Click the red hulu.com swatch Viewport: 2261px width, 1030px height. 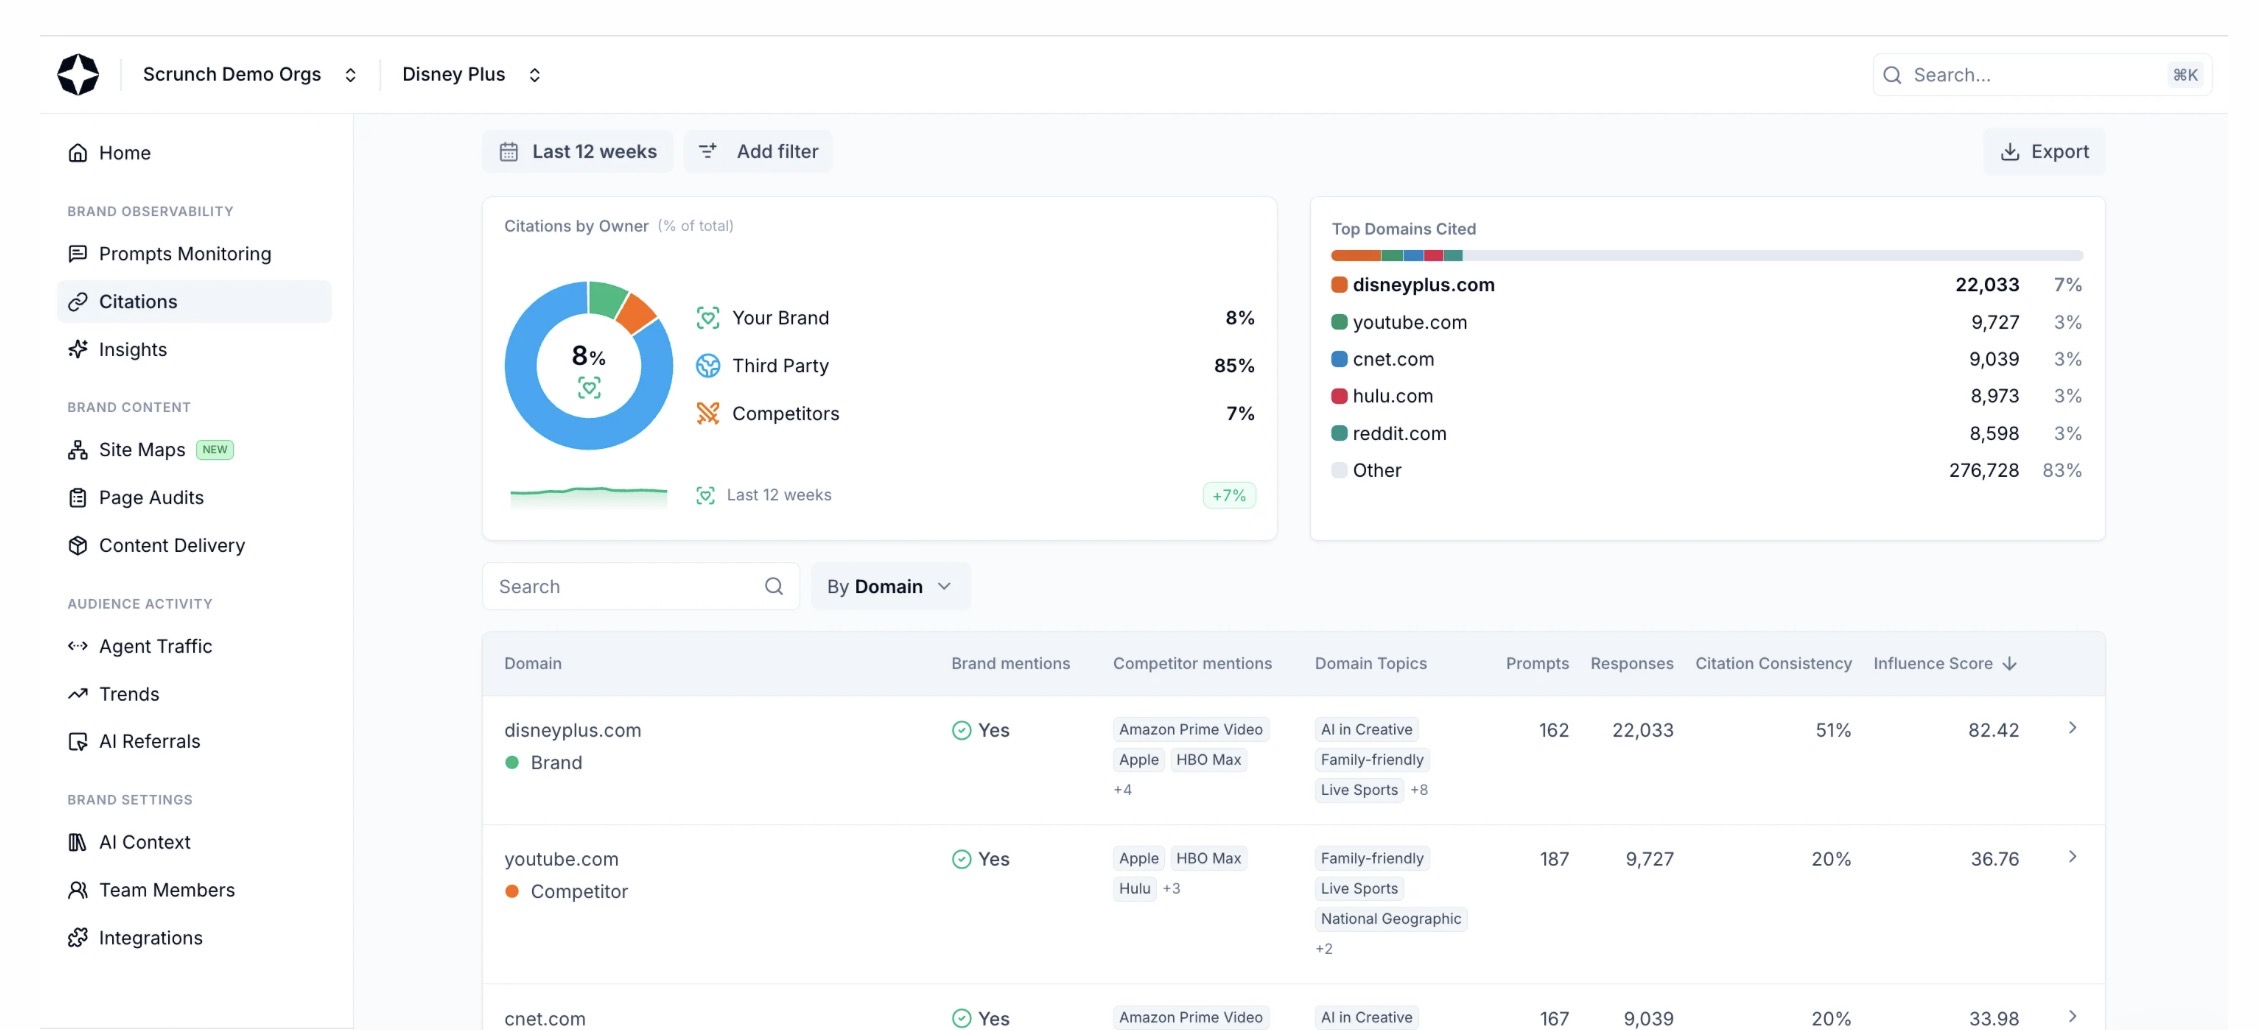click(1339, 396)
